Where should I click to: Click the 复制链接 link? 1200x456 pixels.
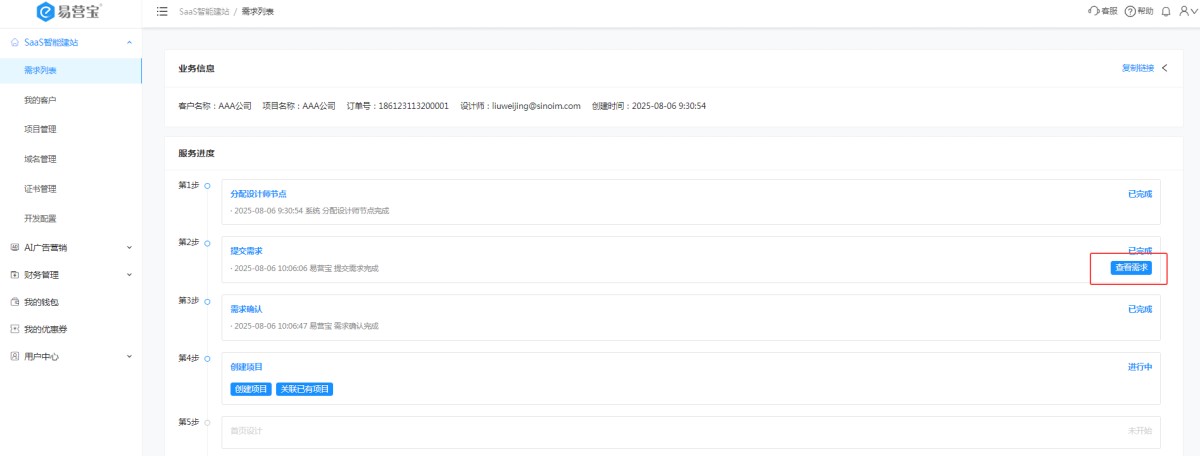pyautogui.click(x=1137, y=68)
